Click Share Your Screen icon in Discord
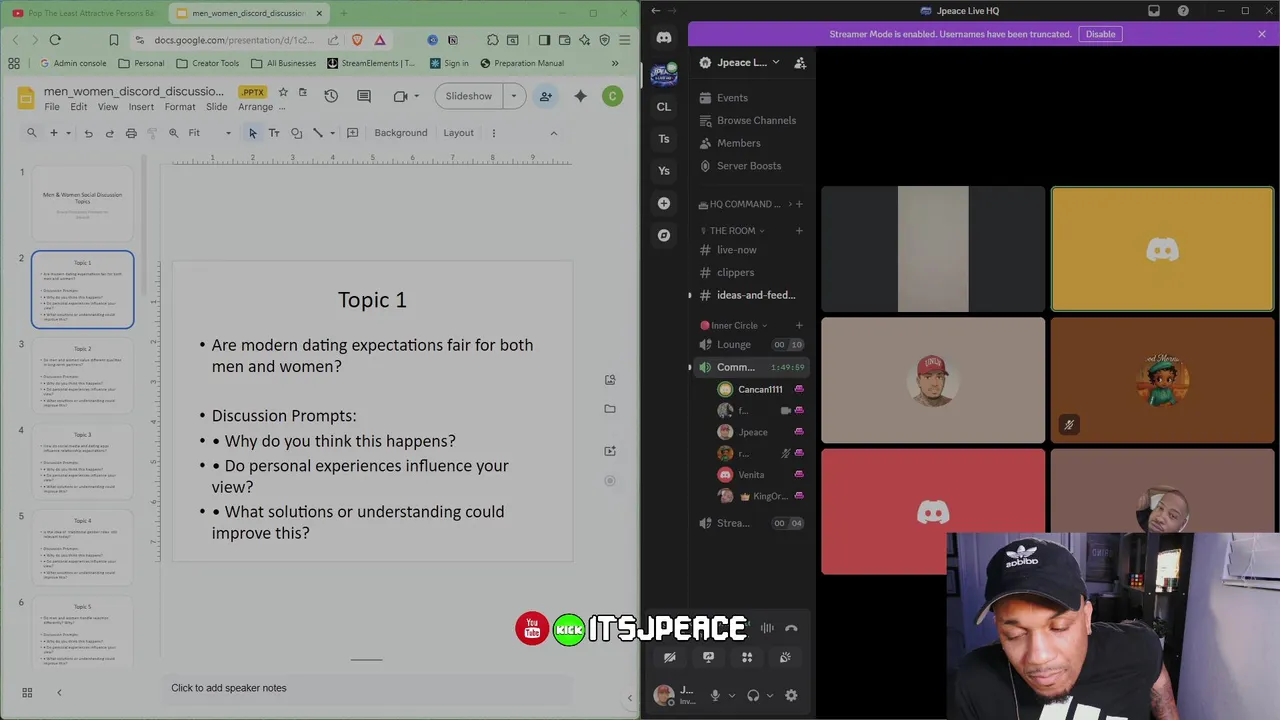The height and width of the screenshot is (720, 1280). 708,657
